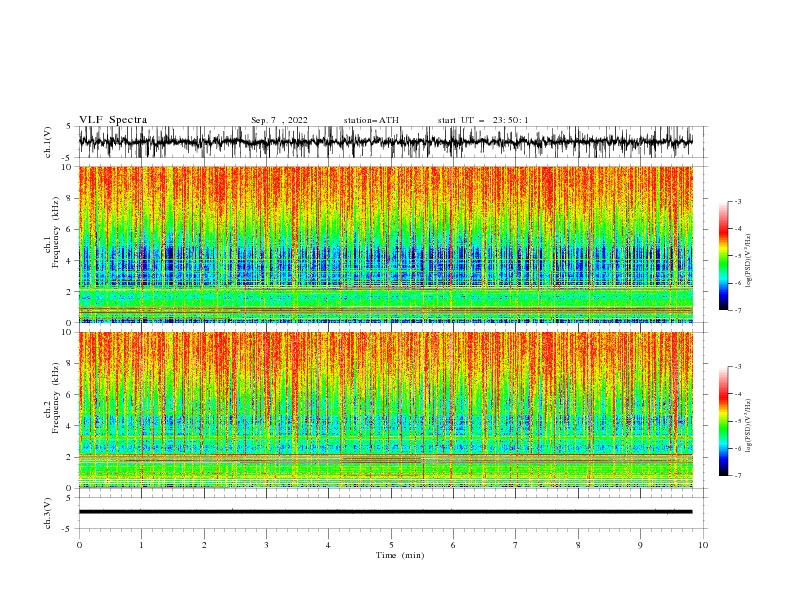Click time axis tick label "4"
The width and height of the screenshot is (792, 612).
point(329,545)
